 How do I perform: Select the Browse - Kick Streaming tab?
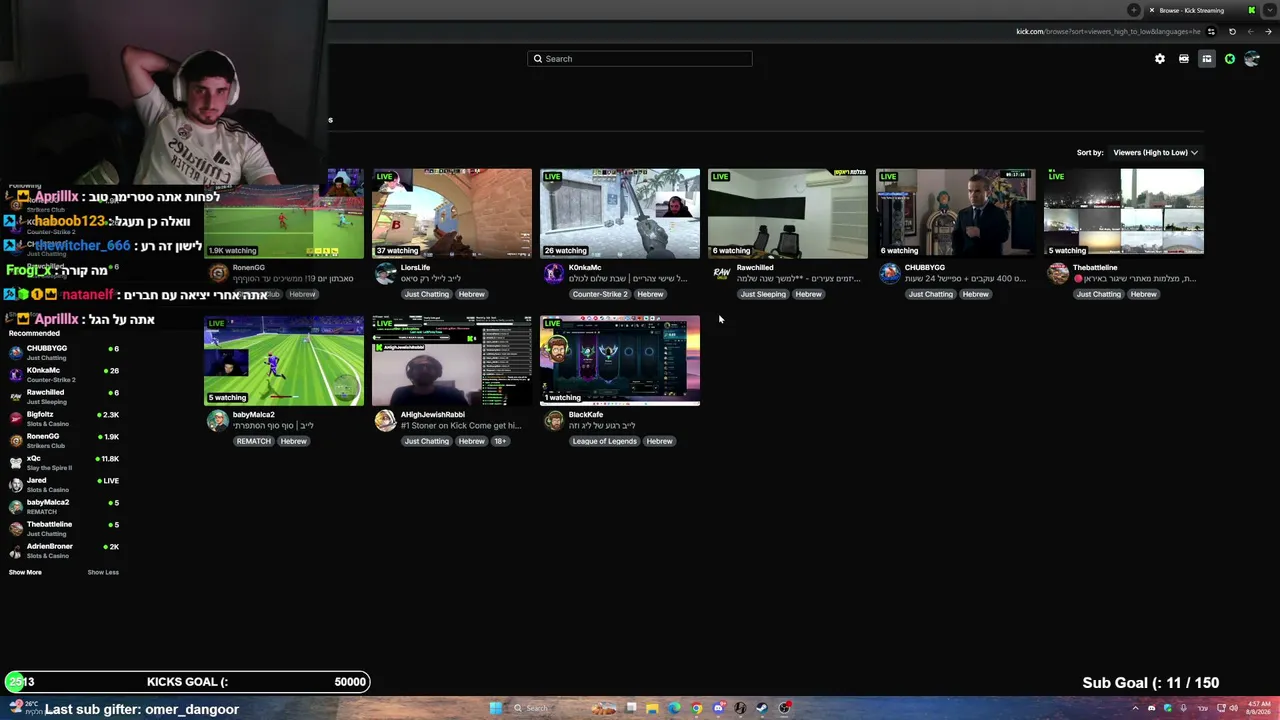(1200, 10)
